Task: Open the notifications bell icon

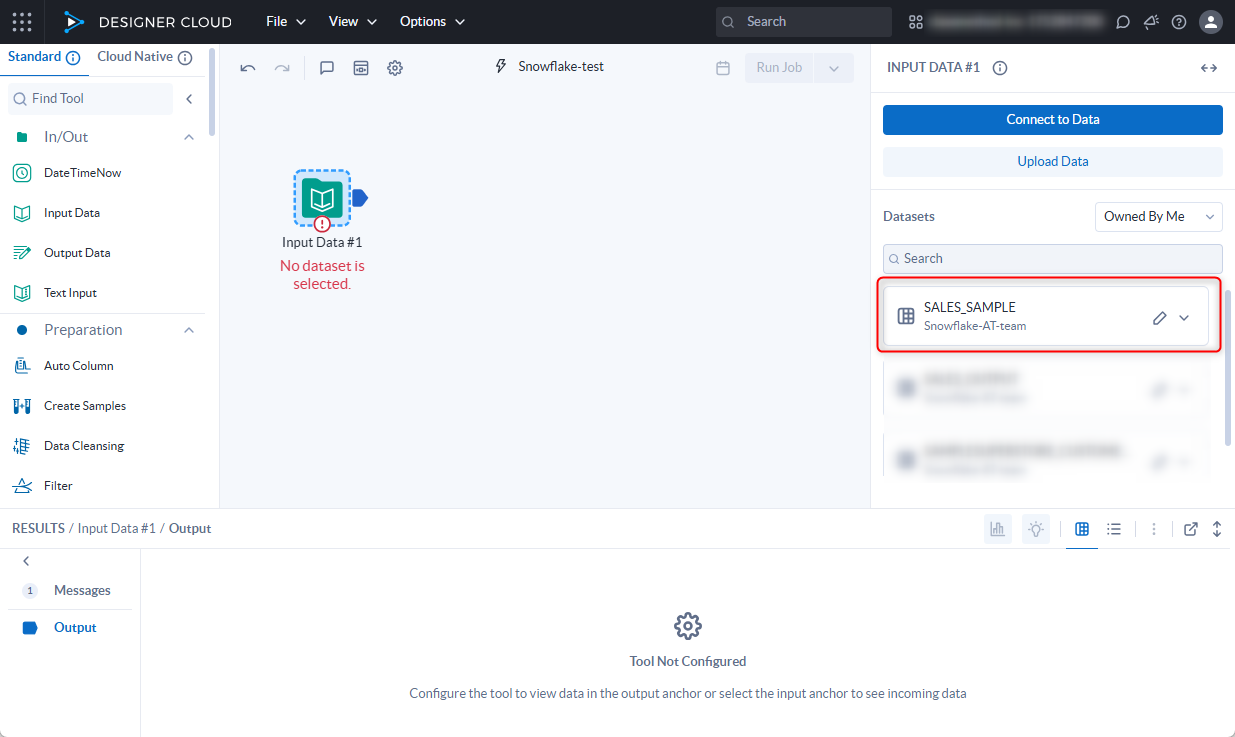Action: pyautogui.click(x=1151, y=22)
